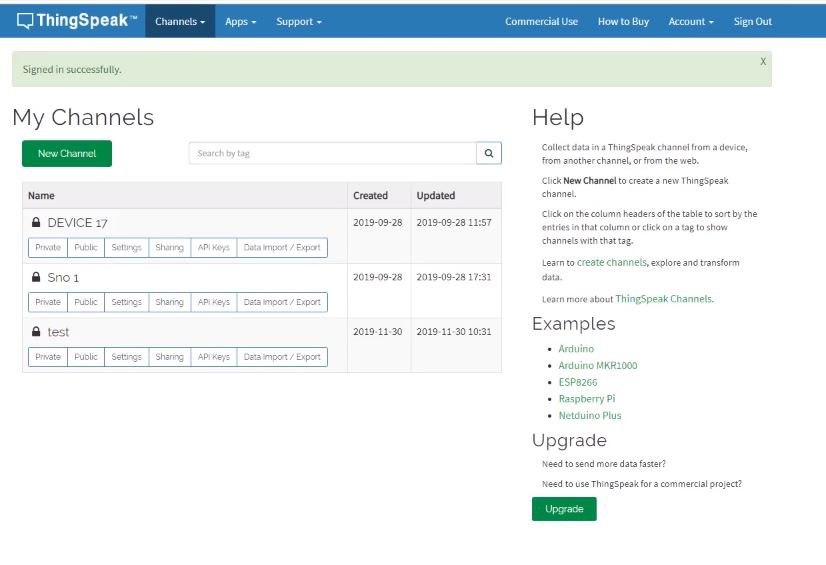Create a New Channel
Viewport: 826px width, 565px height.
pyautogui.click(x=67, y=153)
